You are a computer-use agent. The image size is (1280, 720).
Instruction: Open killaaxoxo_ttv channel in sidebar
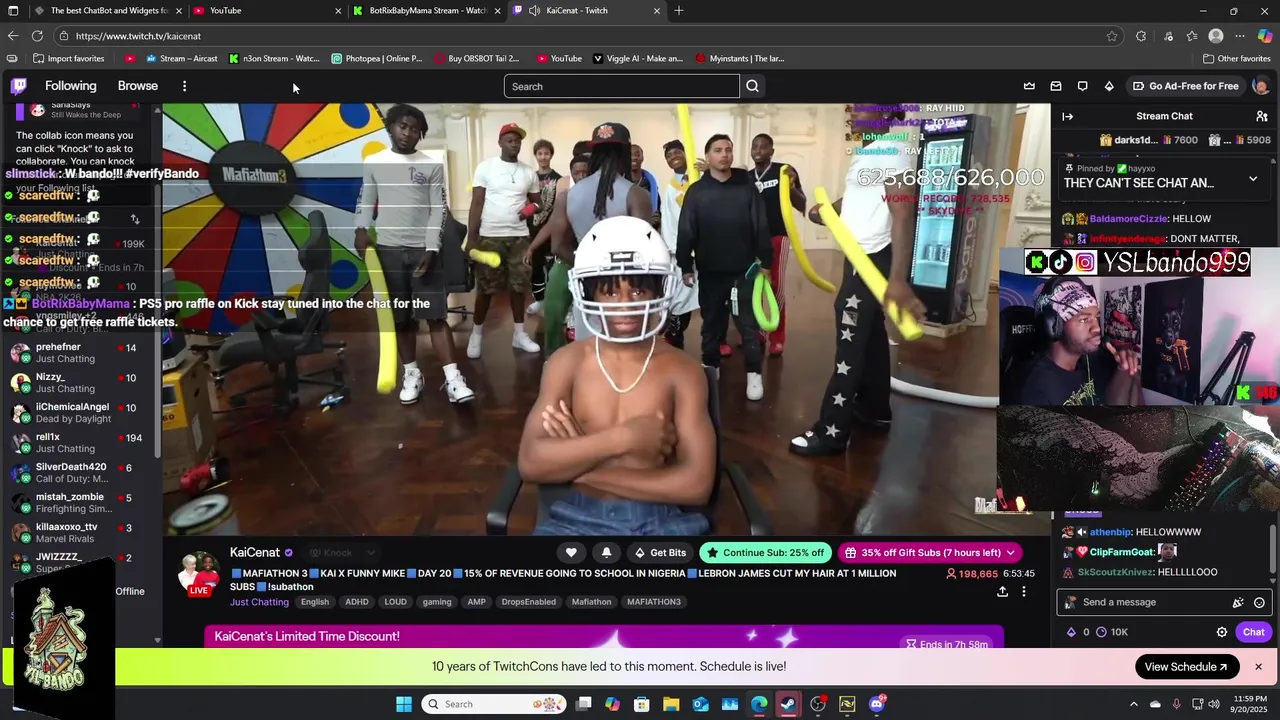pyautogui.click(x=78, y=533)
